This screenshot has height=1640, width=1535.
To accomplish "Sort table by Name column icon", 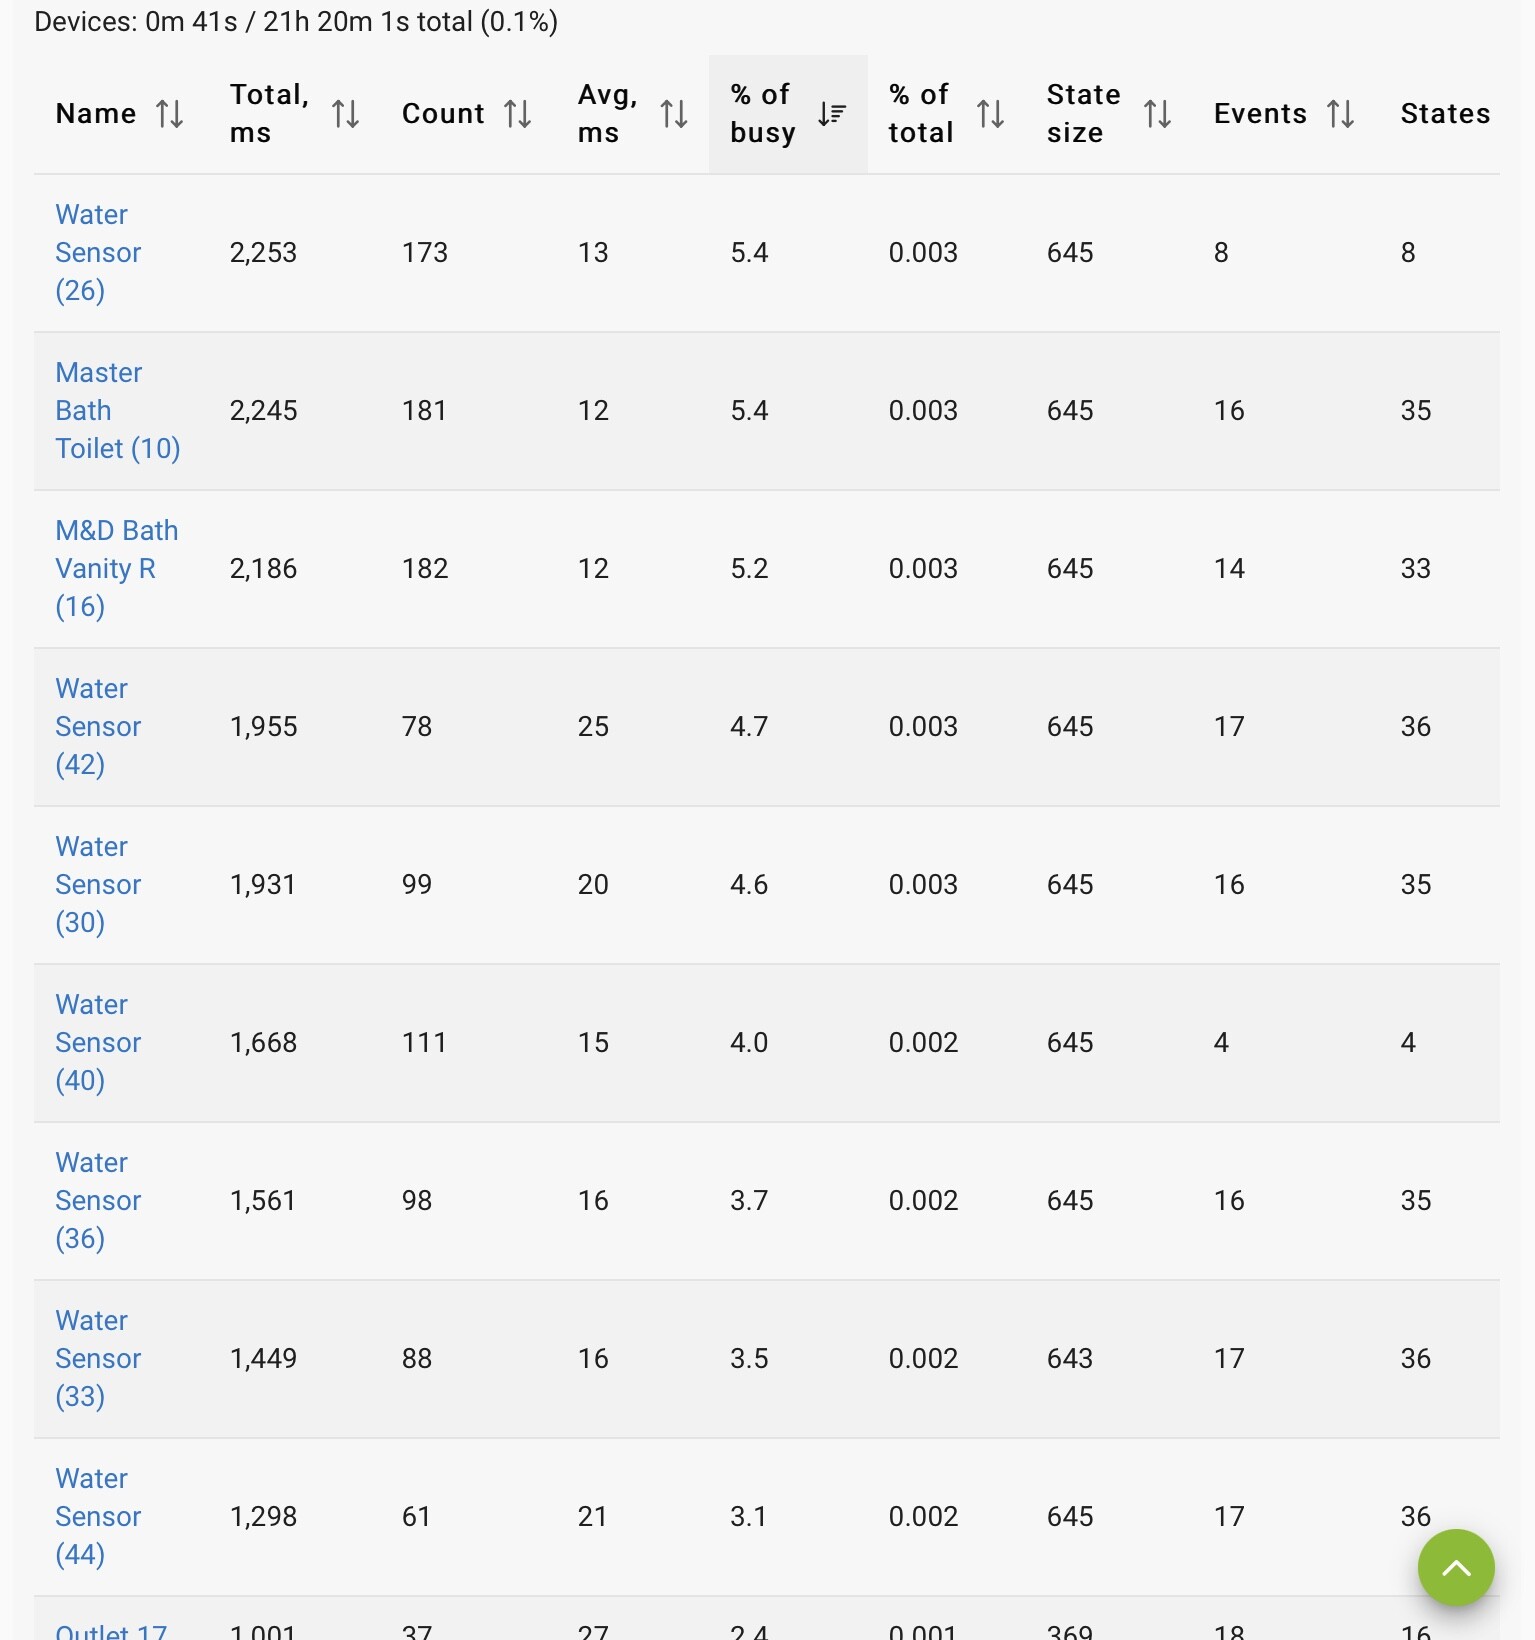I will point(170,114).
